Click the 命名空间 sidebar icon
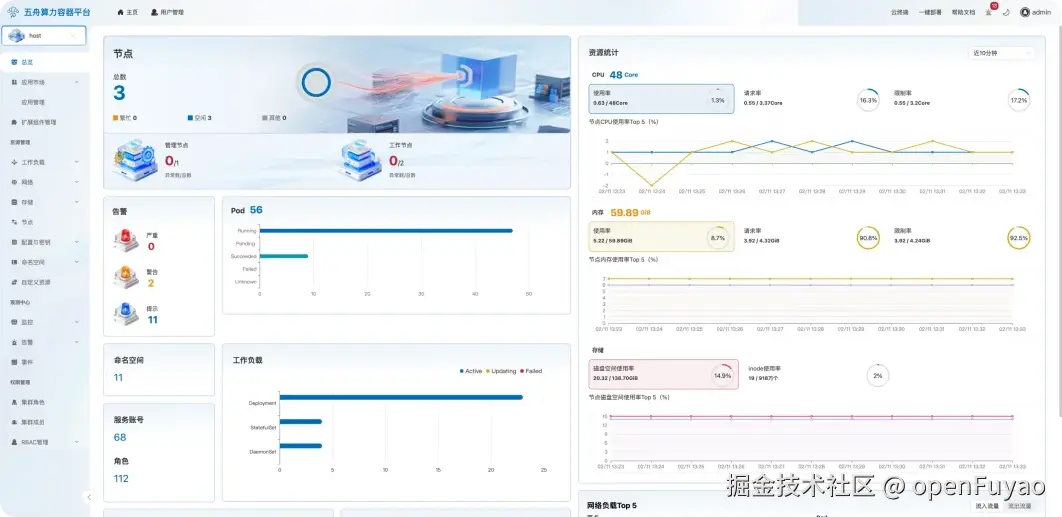1062x517 pixels. point(14,262)
